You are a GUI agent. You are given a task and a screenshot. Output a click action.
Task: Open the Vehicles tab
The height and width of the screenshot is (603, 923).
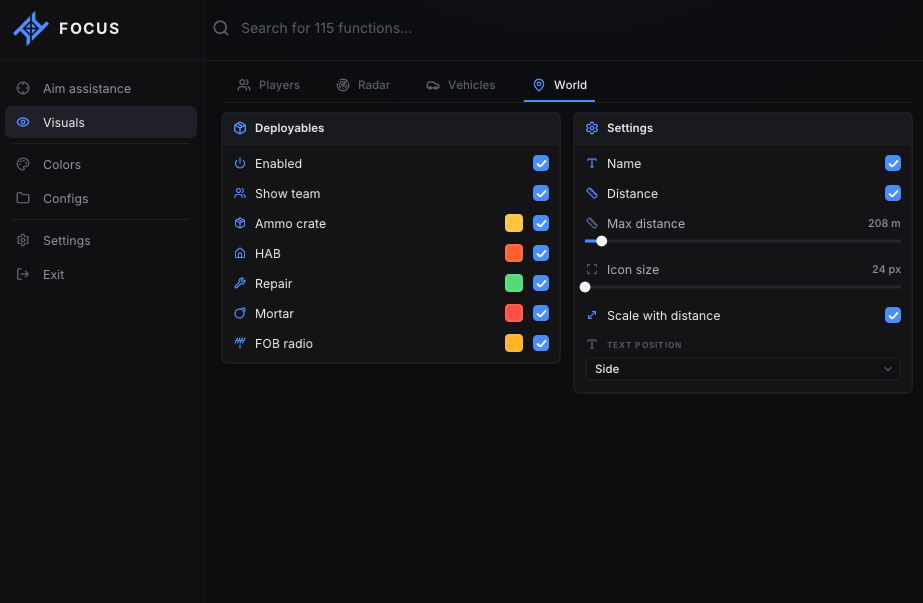[461, 85]
